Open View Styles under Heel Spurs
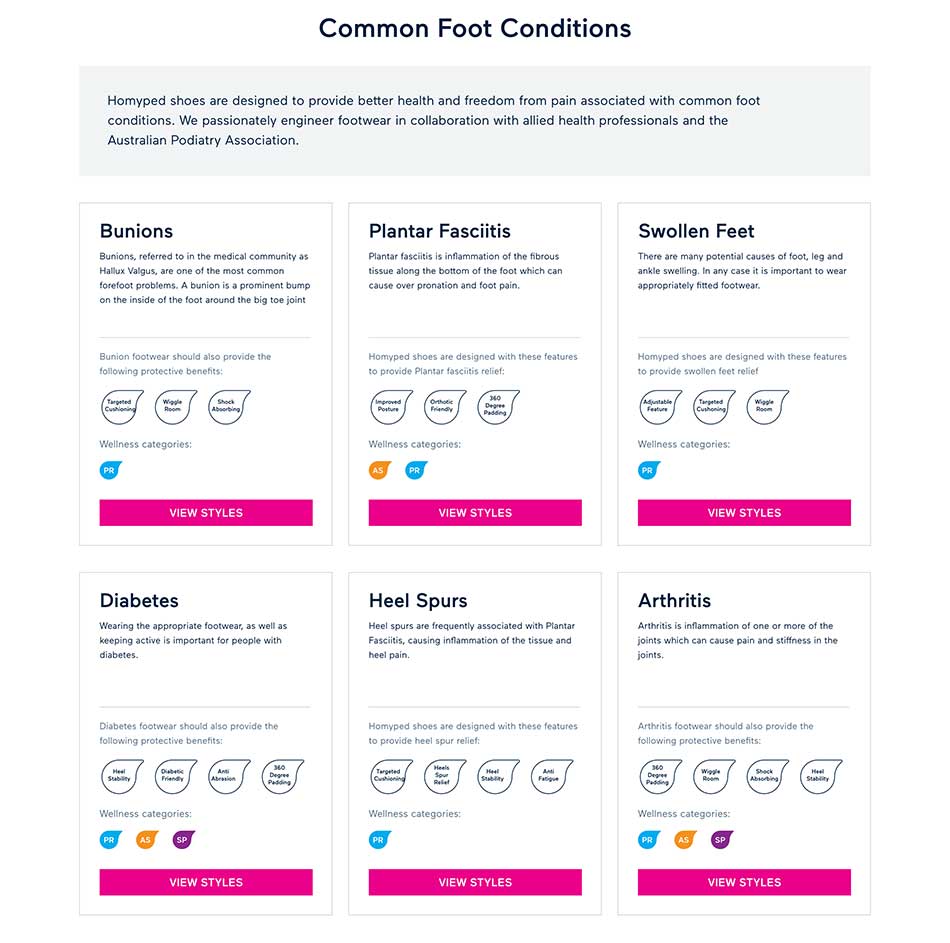Viewport: 950px width, 943px height. point(475,882)
